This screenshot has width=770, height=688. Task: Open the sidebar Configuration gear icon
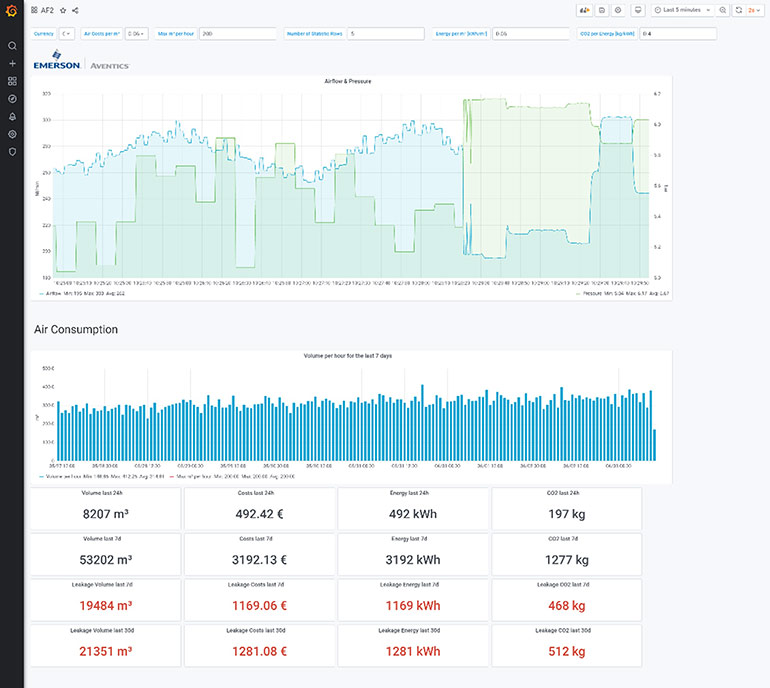[12, 134]
